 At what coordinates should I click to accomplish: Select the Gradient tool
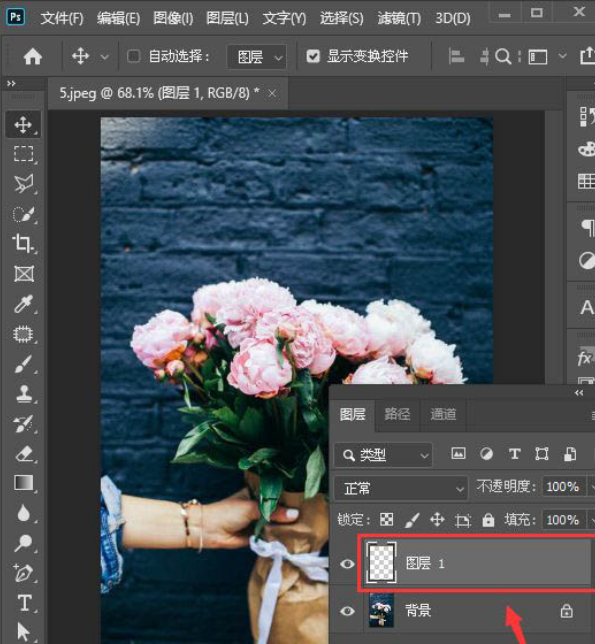(x=24, y=483)
